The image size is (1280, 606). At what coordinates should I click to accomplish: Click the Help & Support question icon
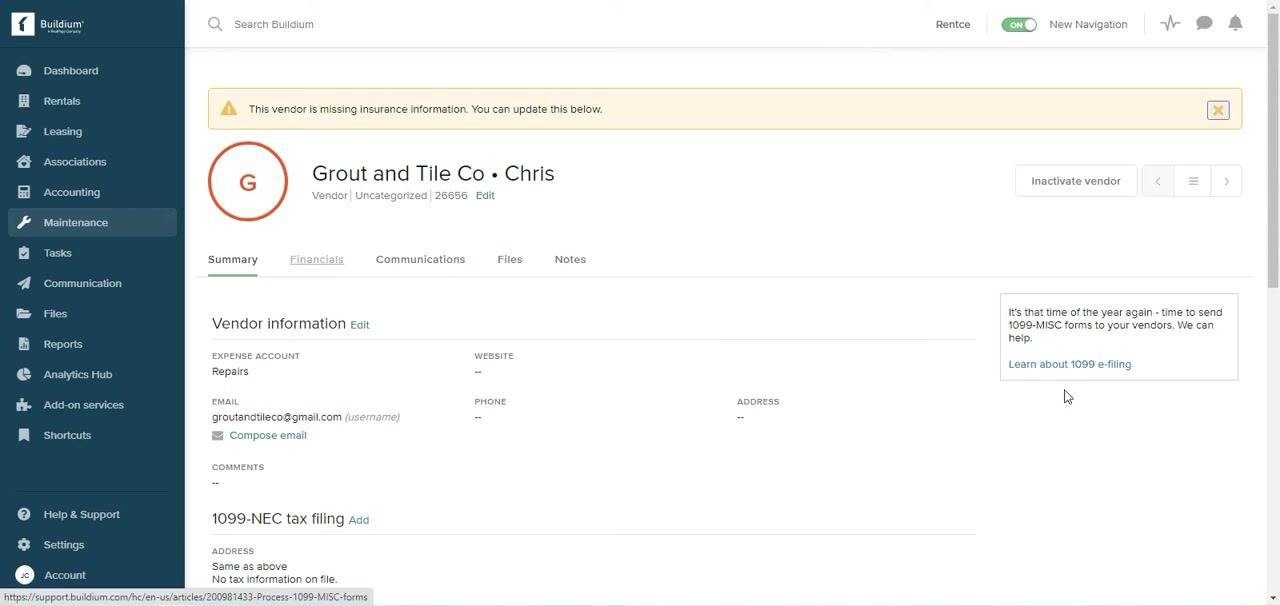(24, 514)
